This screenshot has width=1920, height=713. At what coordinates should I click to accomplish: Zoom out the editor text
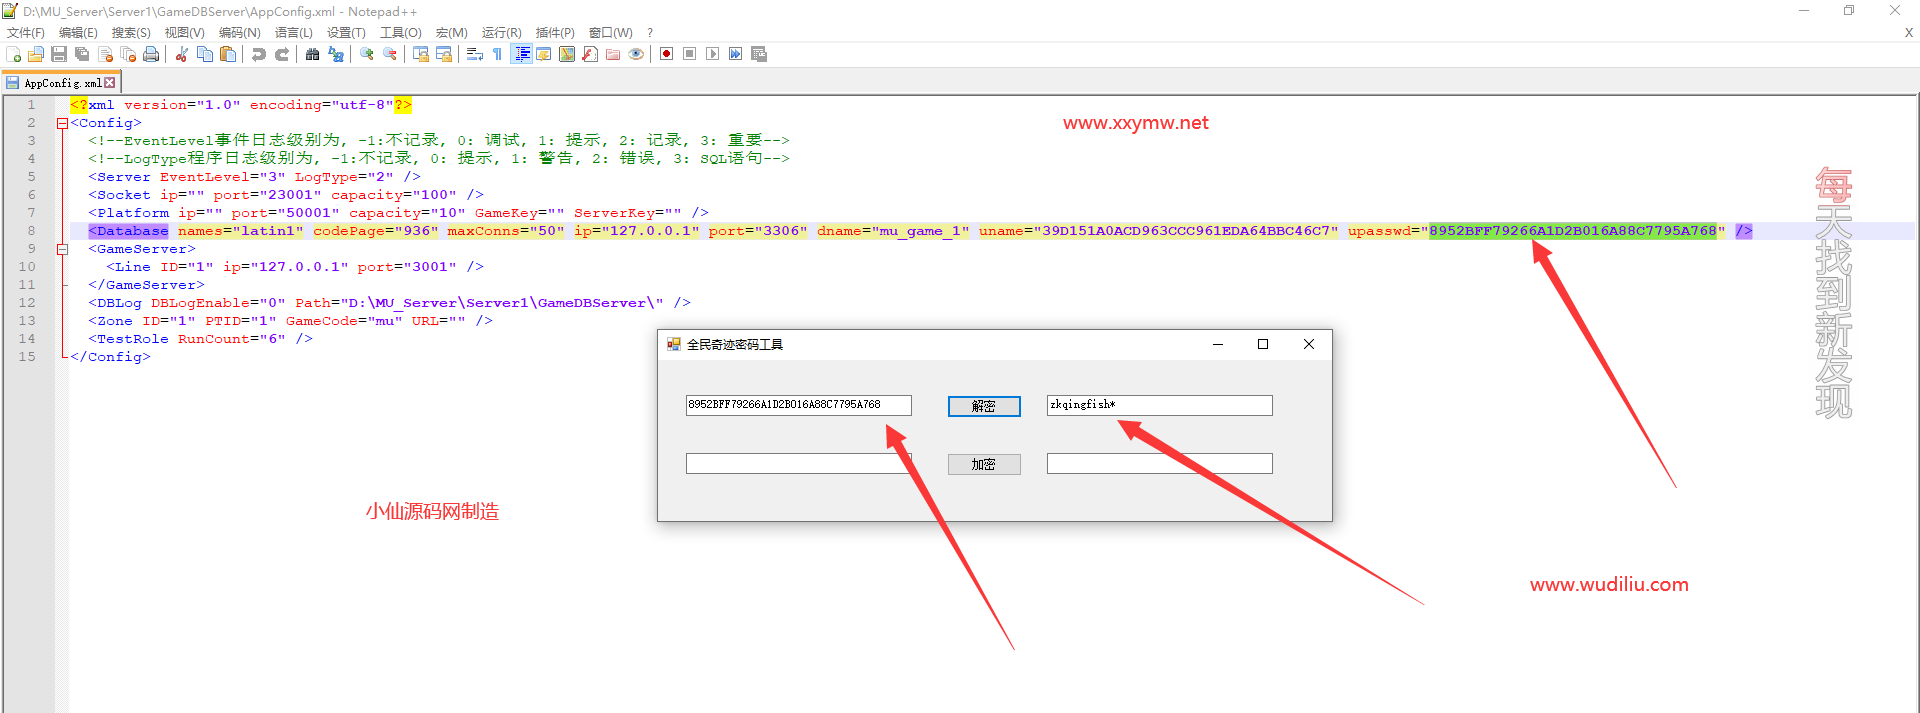coord(390,54)
